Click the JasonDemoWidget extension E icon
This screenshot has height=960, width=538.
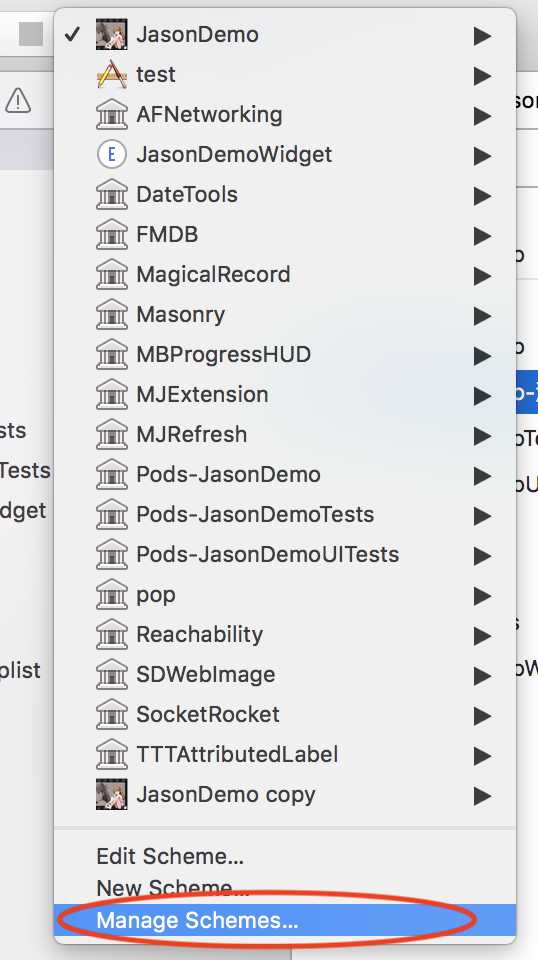[x=111, y=154]
